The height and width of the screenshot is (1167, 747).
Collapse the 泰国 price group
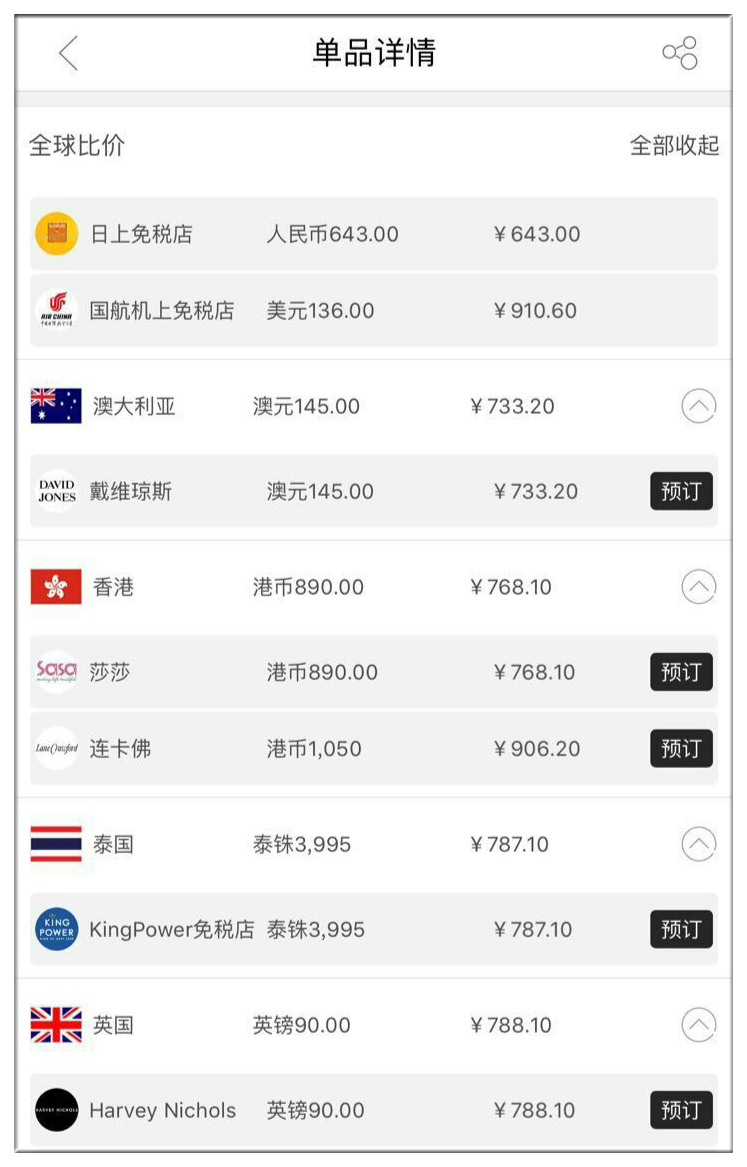699,845
